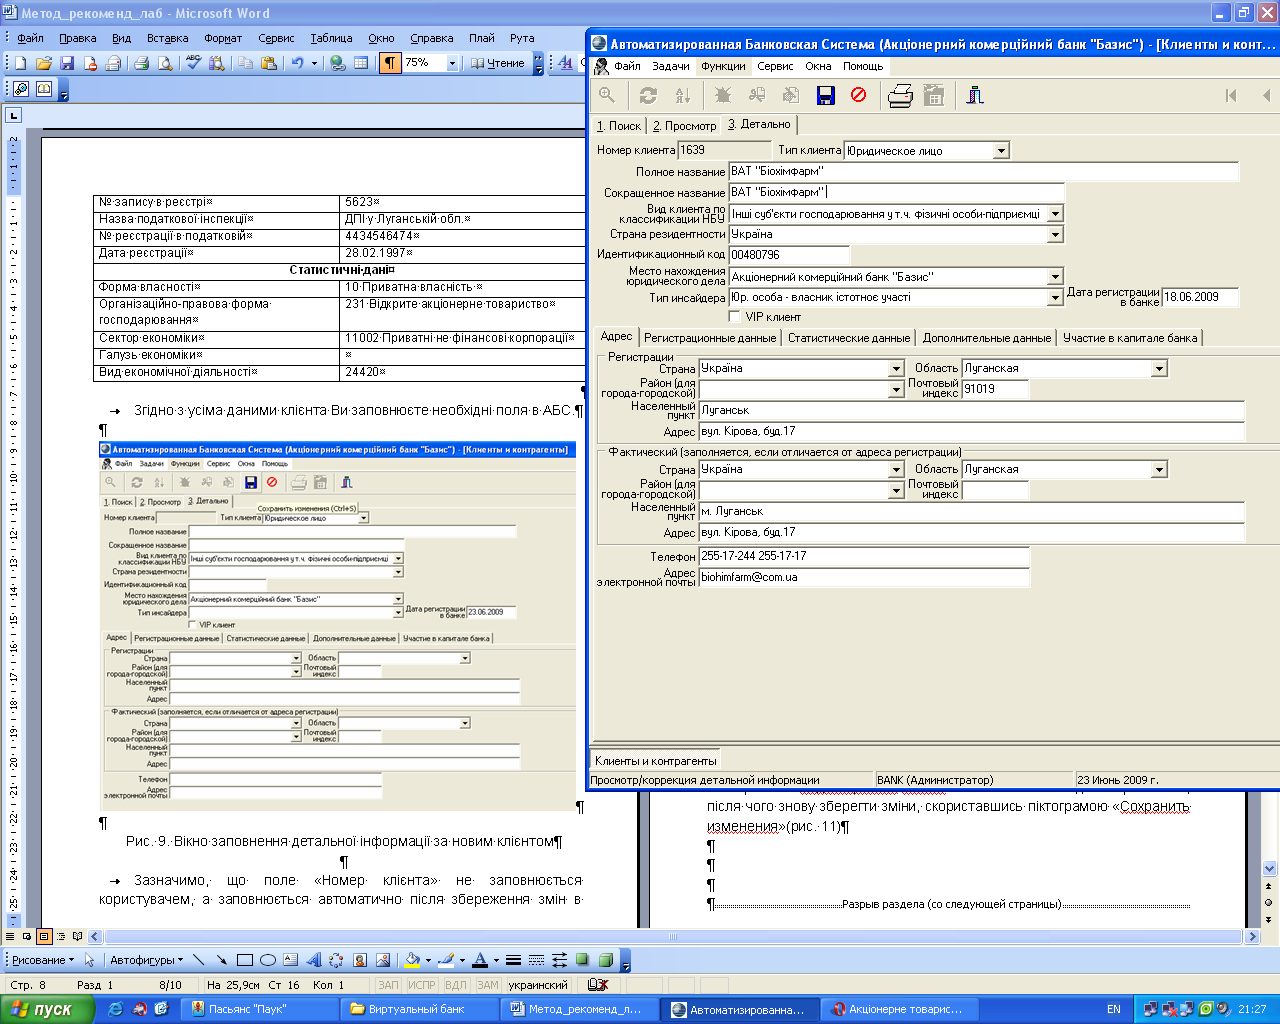Open the Виртуальный банк taskbar item
This screenshot has height=1024, width=1280.
[x=420, y=1009]
